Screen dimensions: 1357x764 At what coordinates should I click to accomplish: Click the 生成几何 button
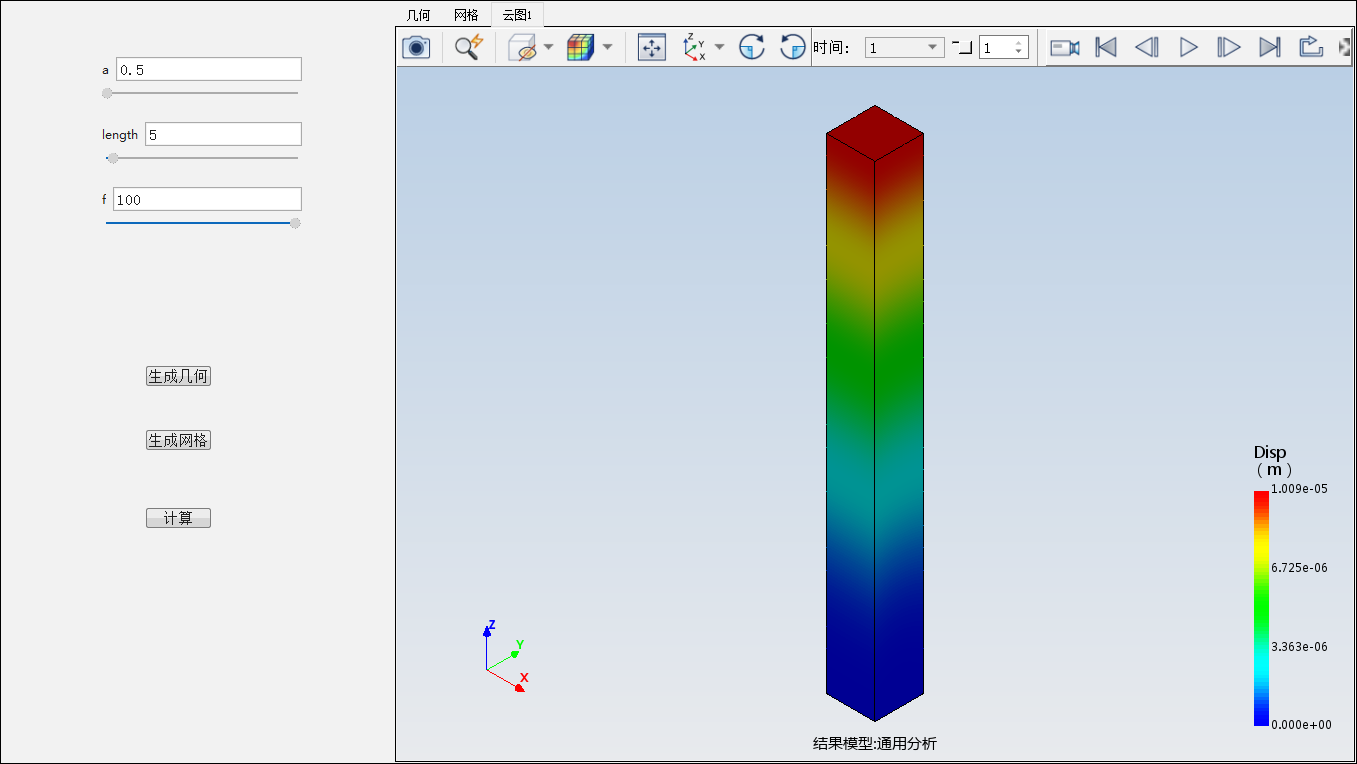pos(178,376)
